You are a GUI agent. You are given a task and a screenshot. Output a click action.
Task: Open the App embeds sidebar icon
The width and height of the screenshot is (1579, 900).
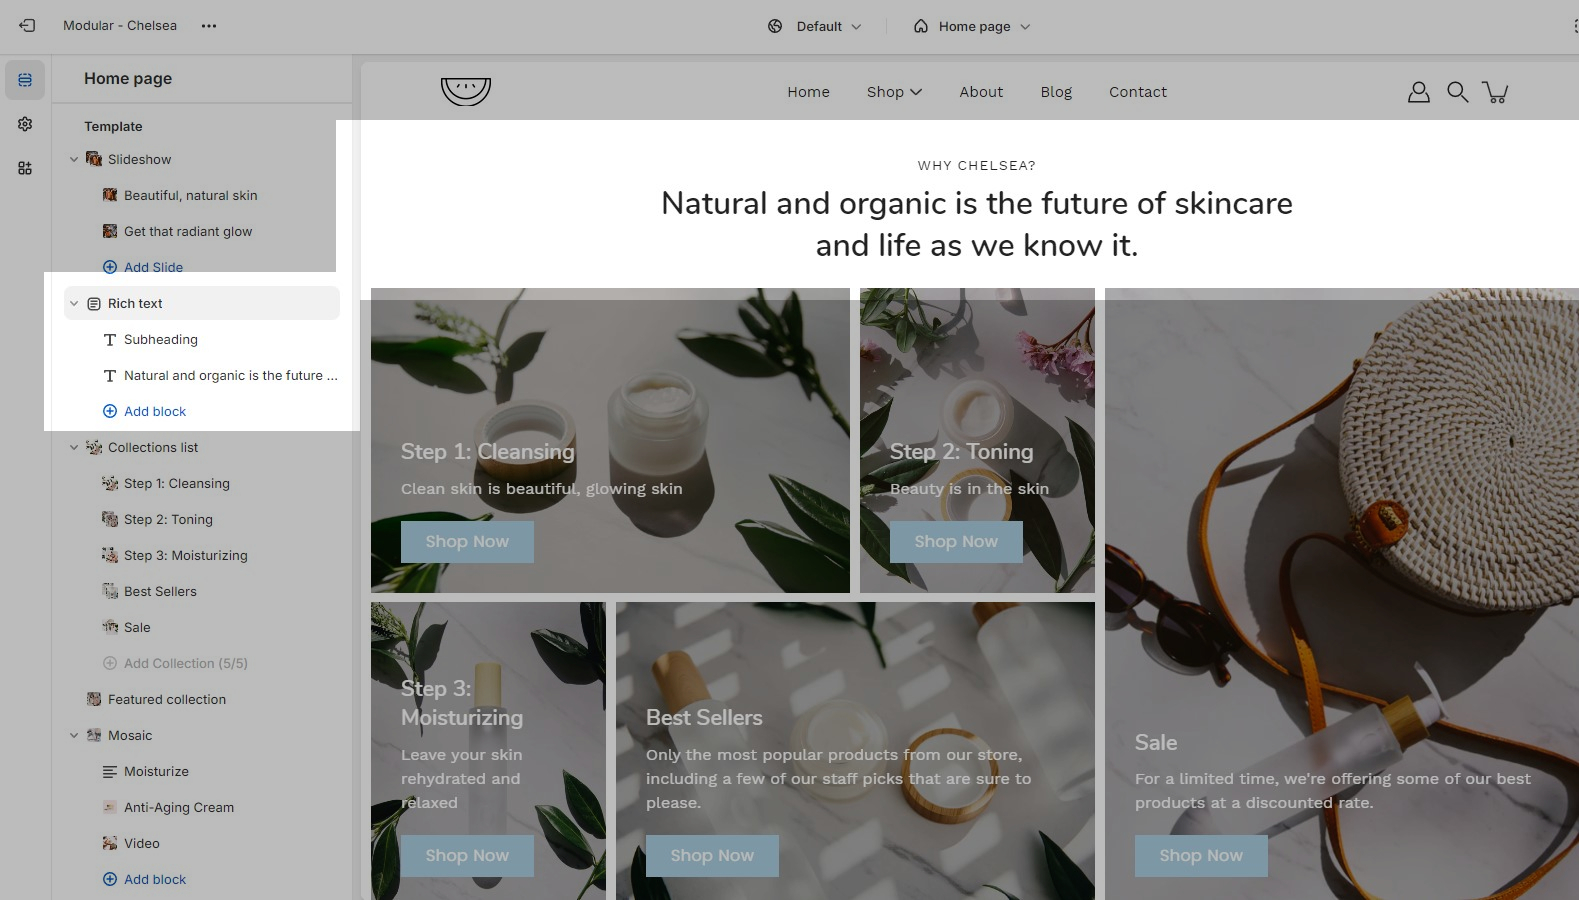[x=25, y=168]
